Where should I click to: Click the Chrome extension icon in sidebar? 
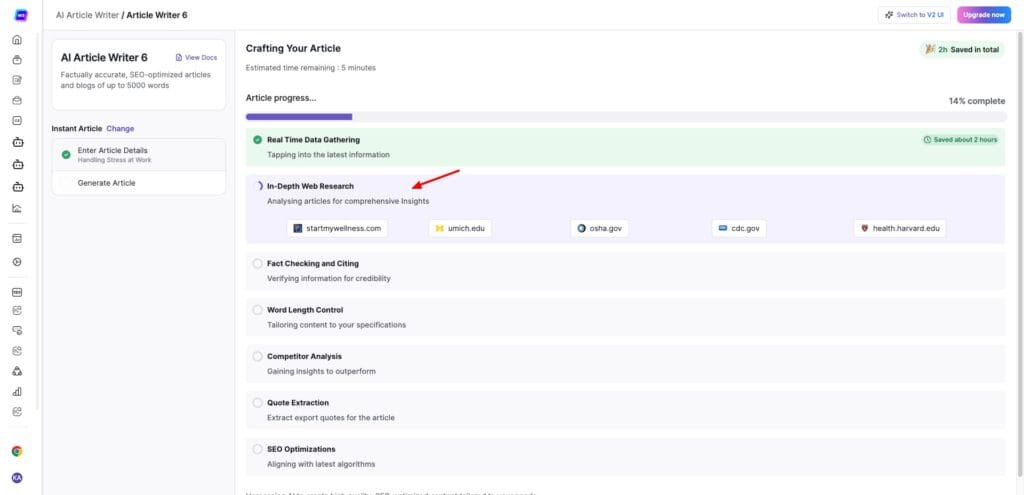point(17,451)
